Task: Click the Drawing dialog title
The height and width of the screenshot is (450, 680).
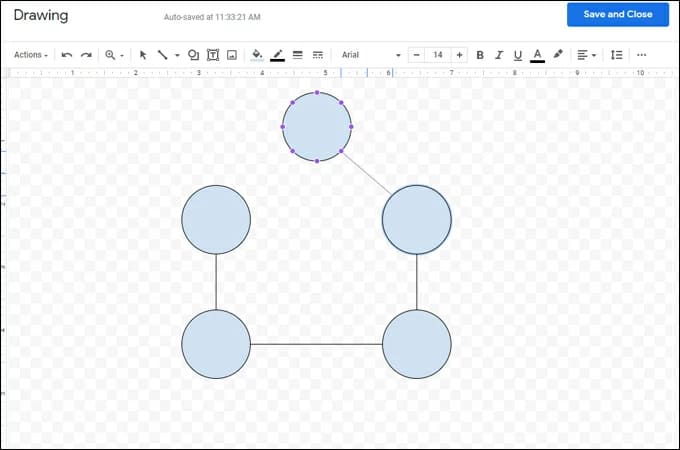Action: point(41,16)
